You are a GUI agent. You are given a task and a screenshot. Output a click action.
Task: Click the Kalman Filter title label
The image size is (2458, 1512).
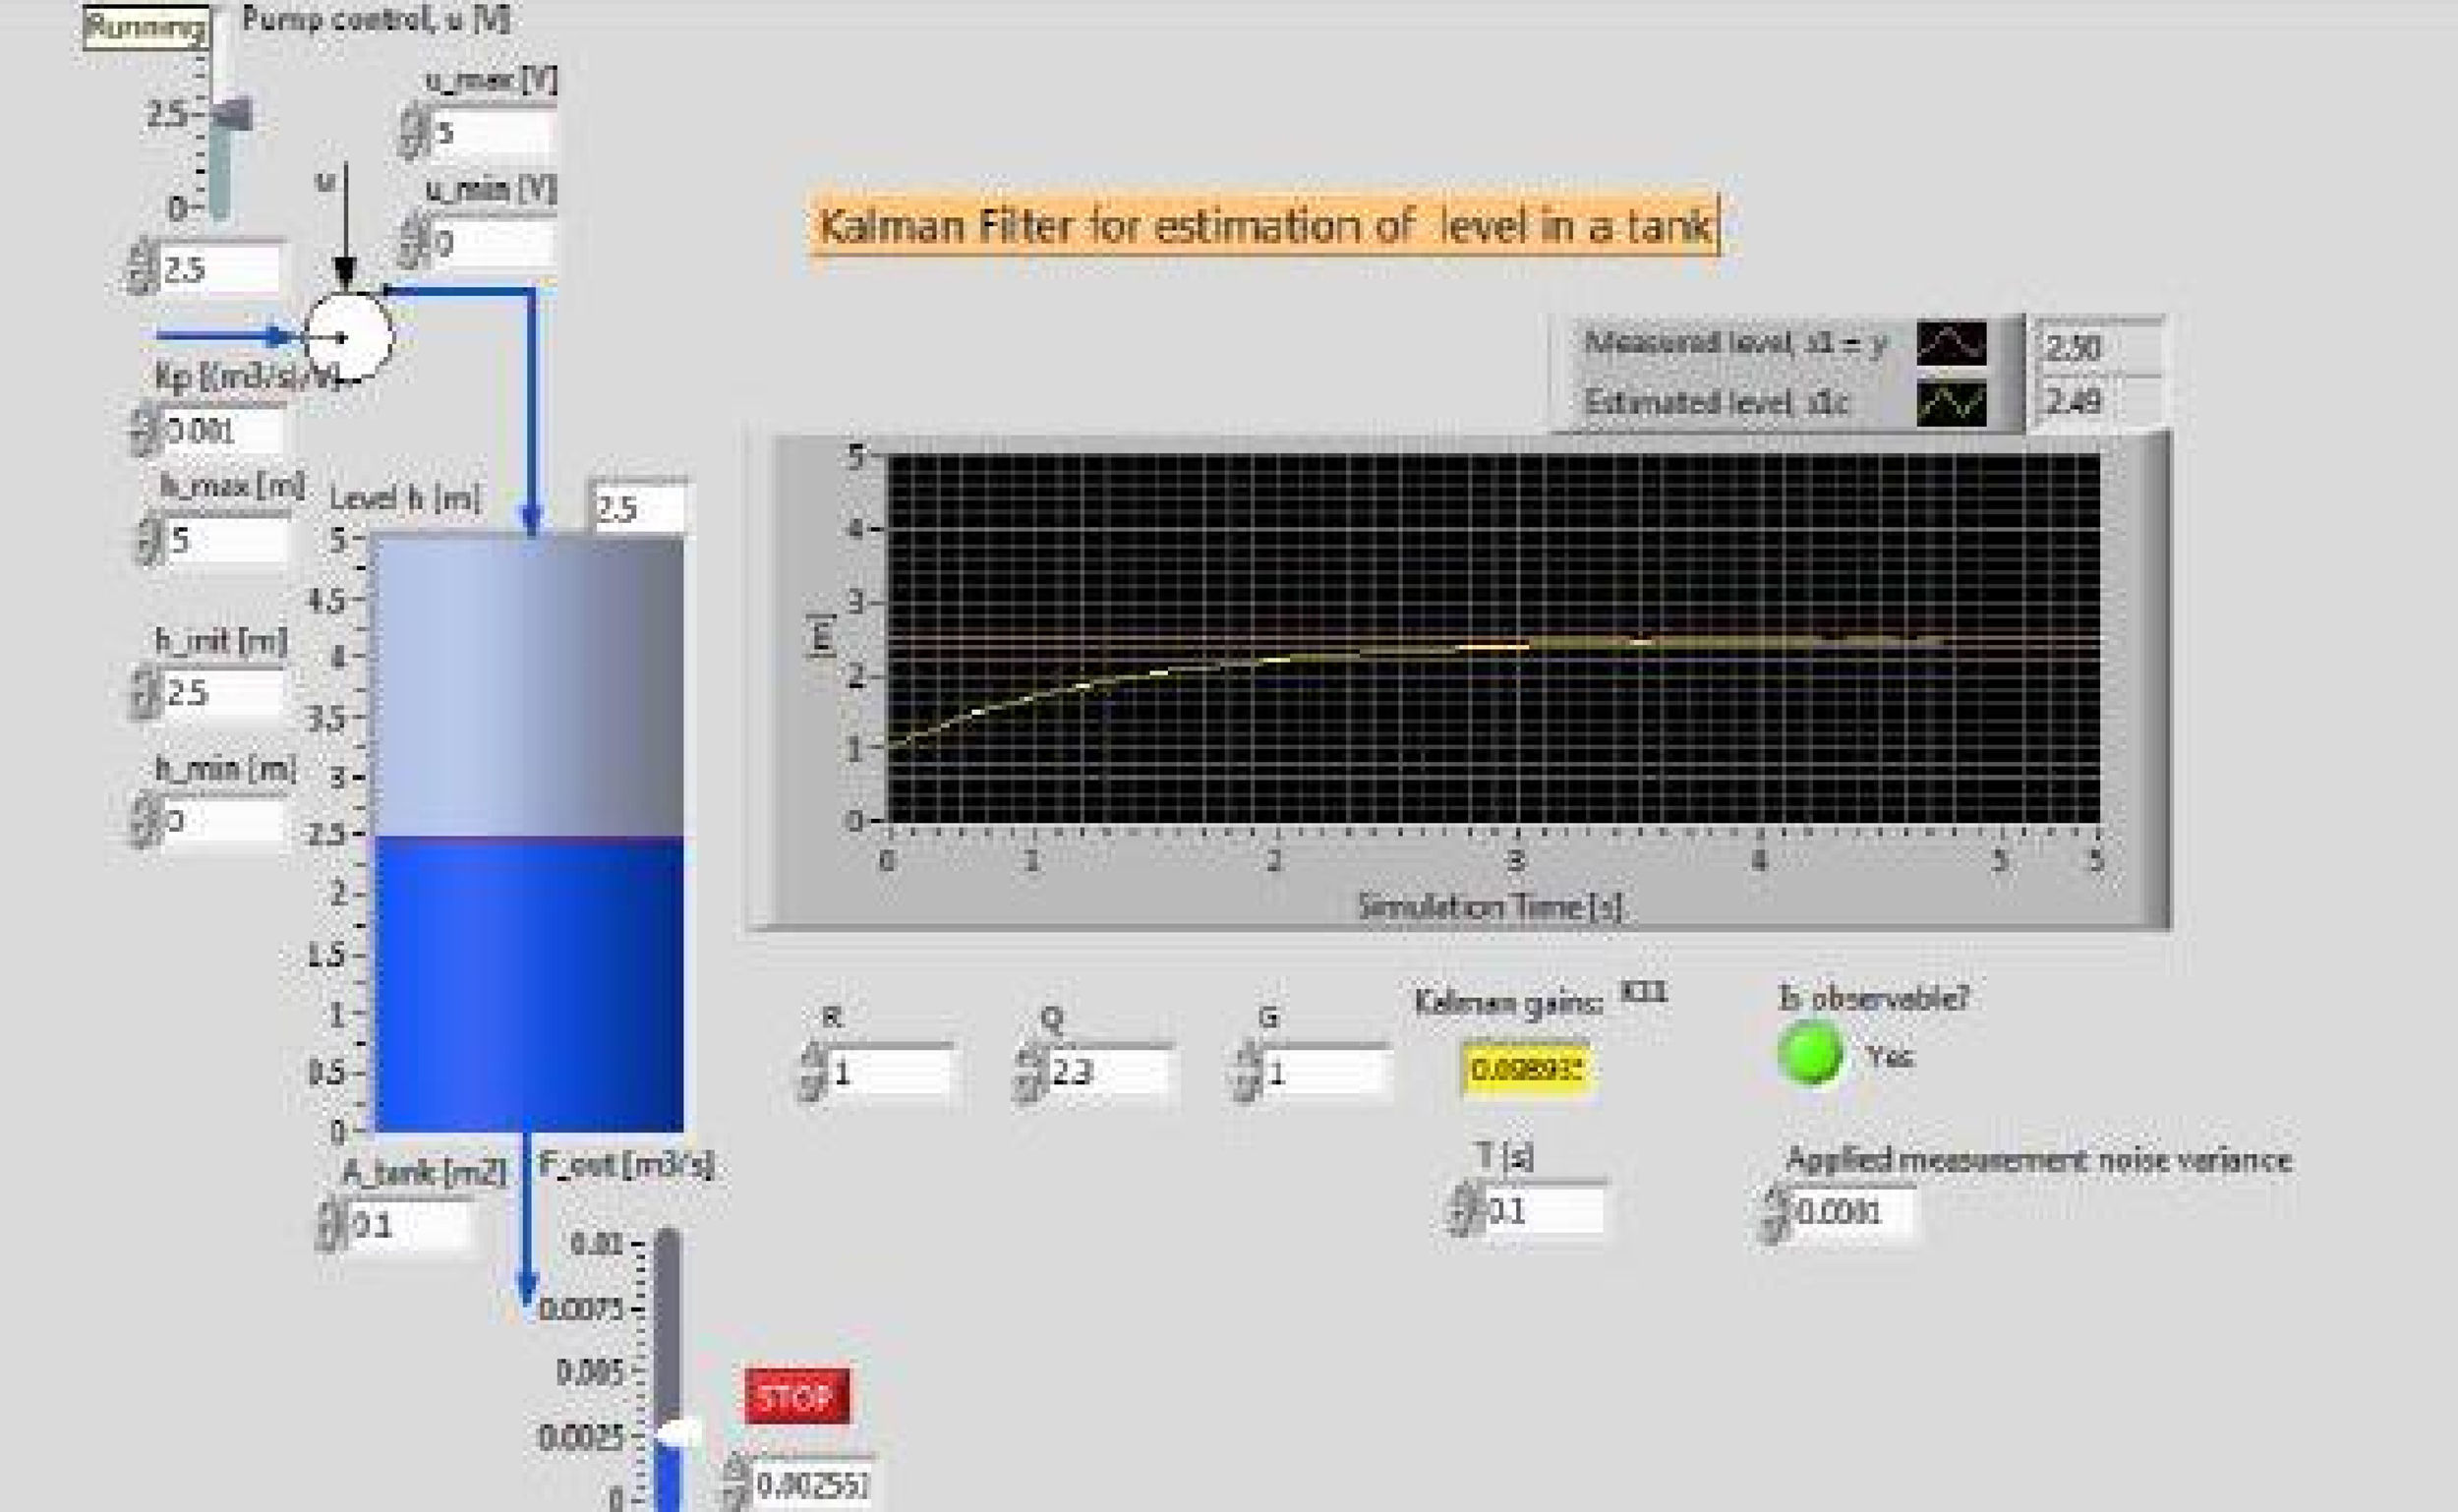pyautogui.click(x=1264, y=225)
